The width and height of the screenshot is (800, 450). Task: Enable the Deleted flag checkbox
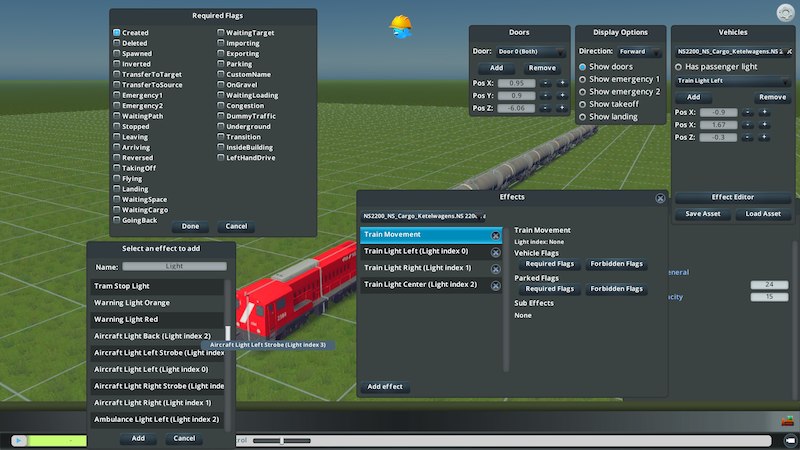pos(117,44)
